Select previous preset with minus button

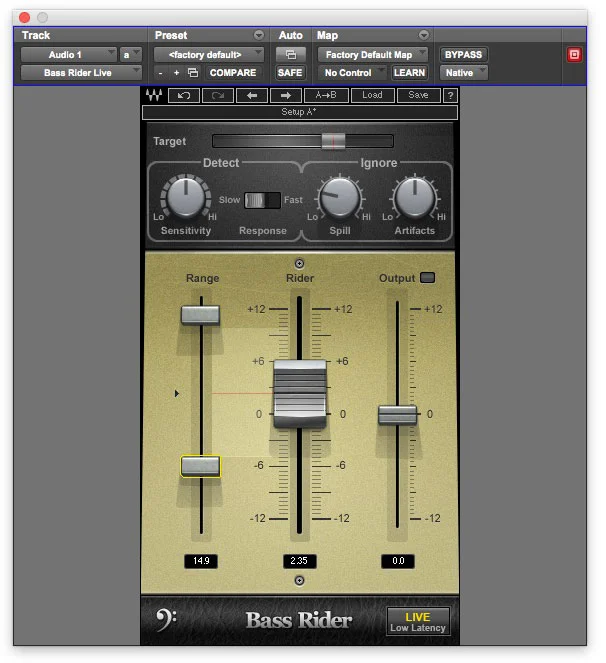pos(160,73)
